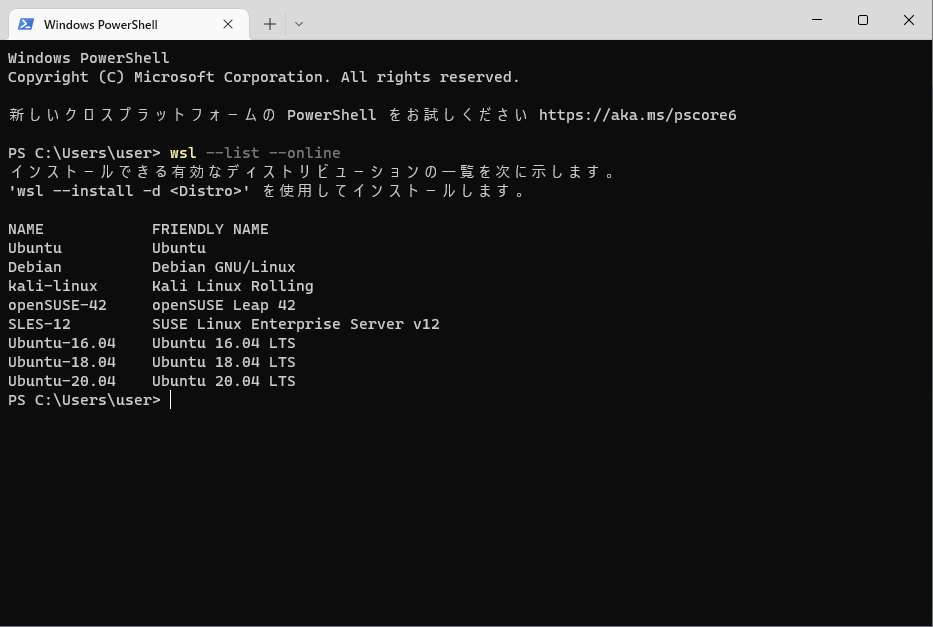
Task: Open the https://aka.ms/pscore6 link
Action: (x=637, y=115)
